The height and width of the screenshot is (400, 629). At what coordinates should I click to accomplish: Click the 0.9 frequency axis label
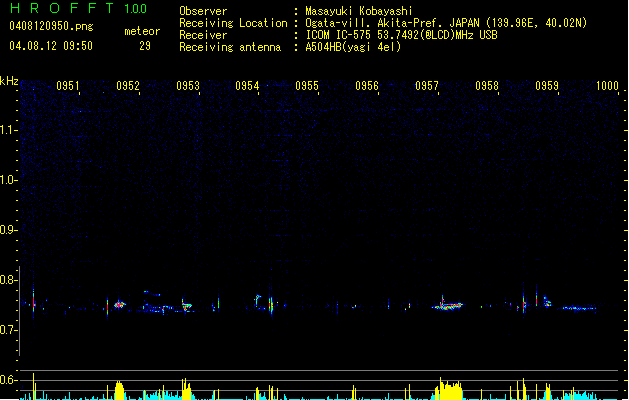coord(8,230)
